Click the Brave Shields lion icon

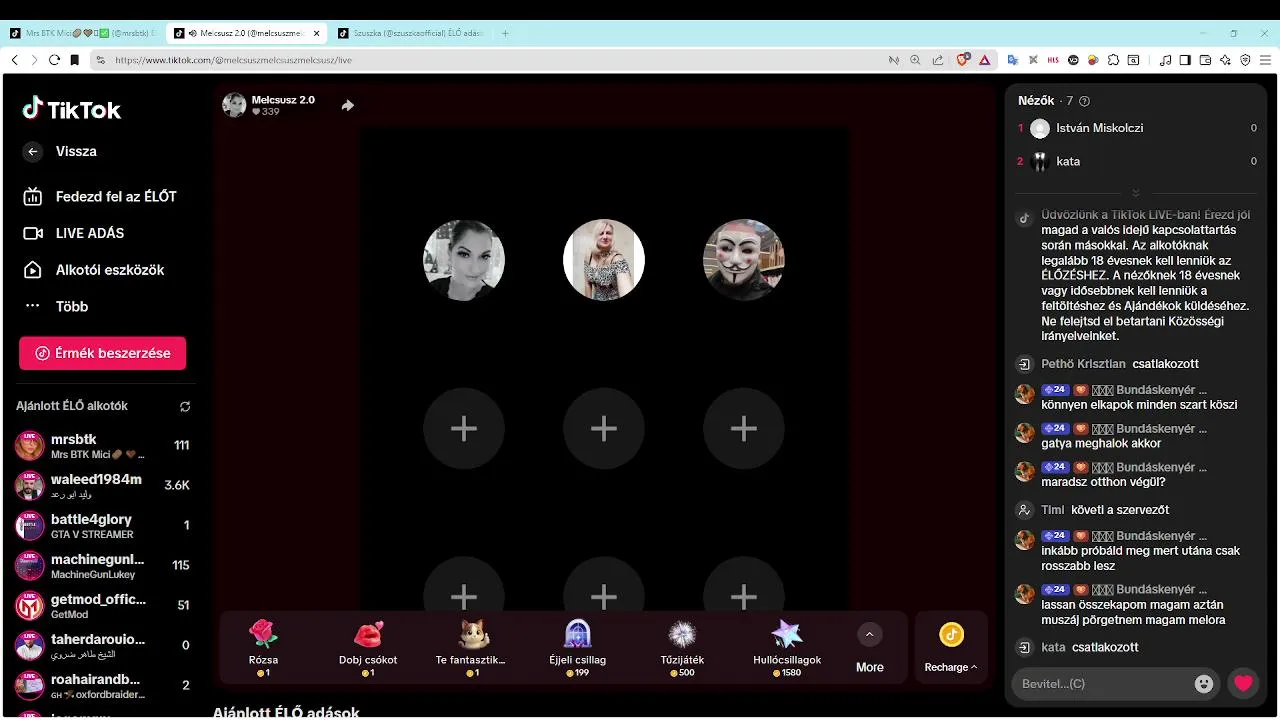(x=963, y=60)
